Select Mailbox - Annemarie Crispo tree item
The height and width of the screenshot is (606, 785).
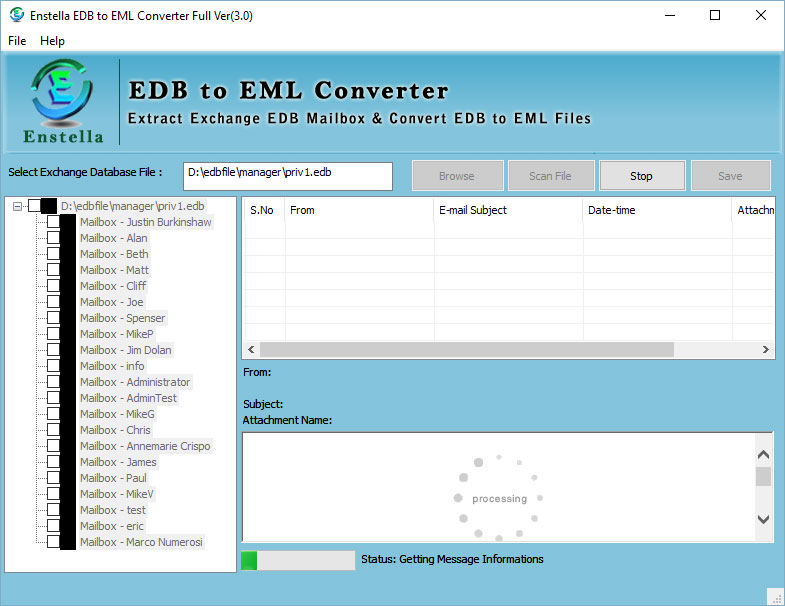click(145, 446)
